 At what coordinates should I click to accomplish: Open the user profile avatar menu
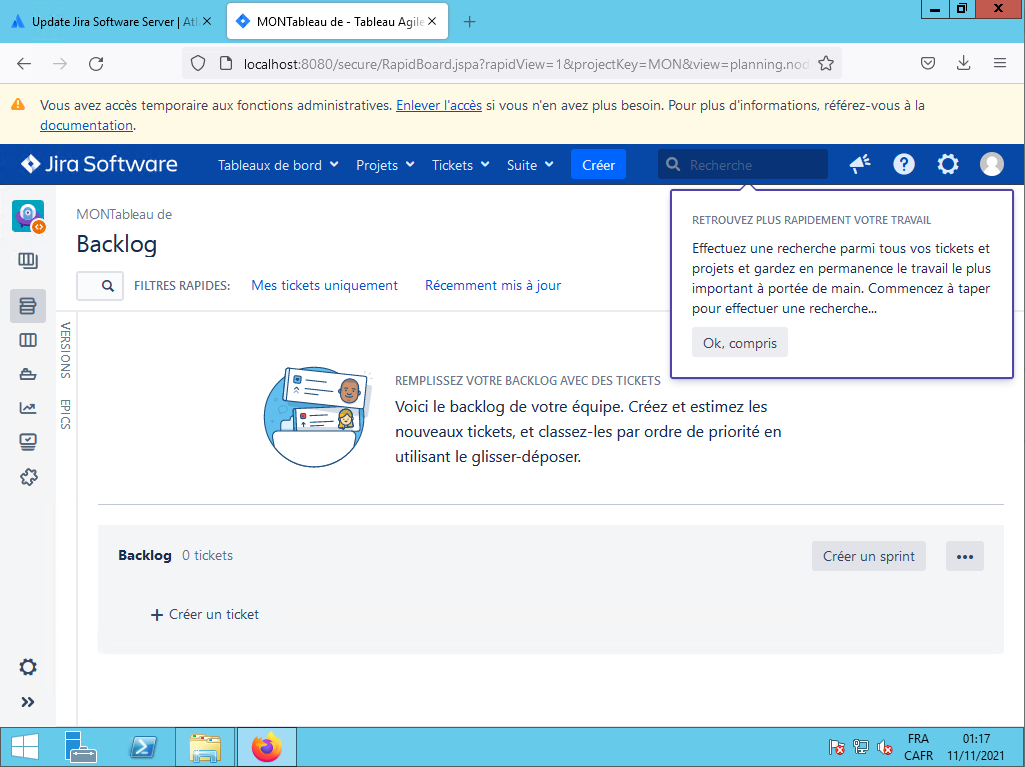click(991, 165)
